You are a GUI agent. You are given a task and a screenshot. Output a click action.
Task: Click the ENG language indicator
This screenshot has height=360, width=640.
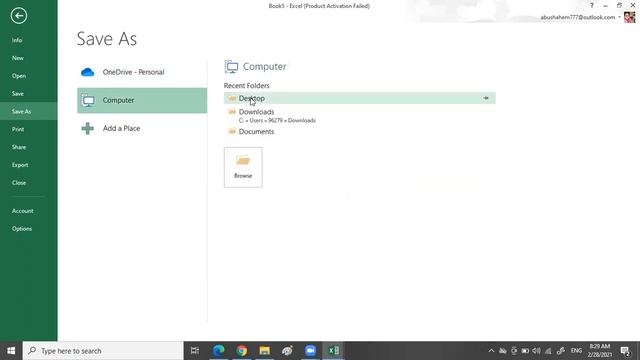click(576, 351)
